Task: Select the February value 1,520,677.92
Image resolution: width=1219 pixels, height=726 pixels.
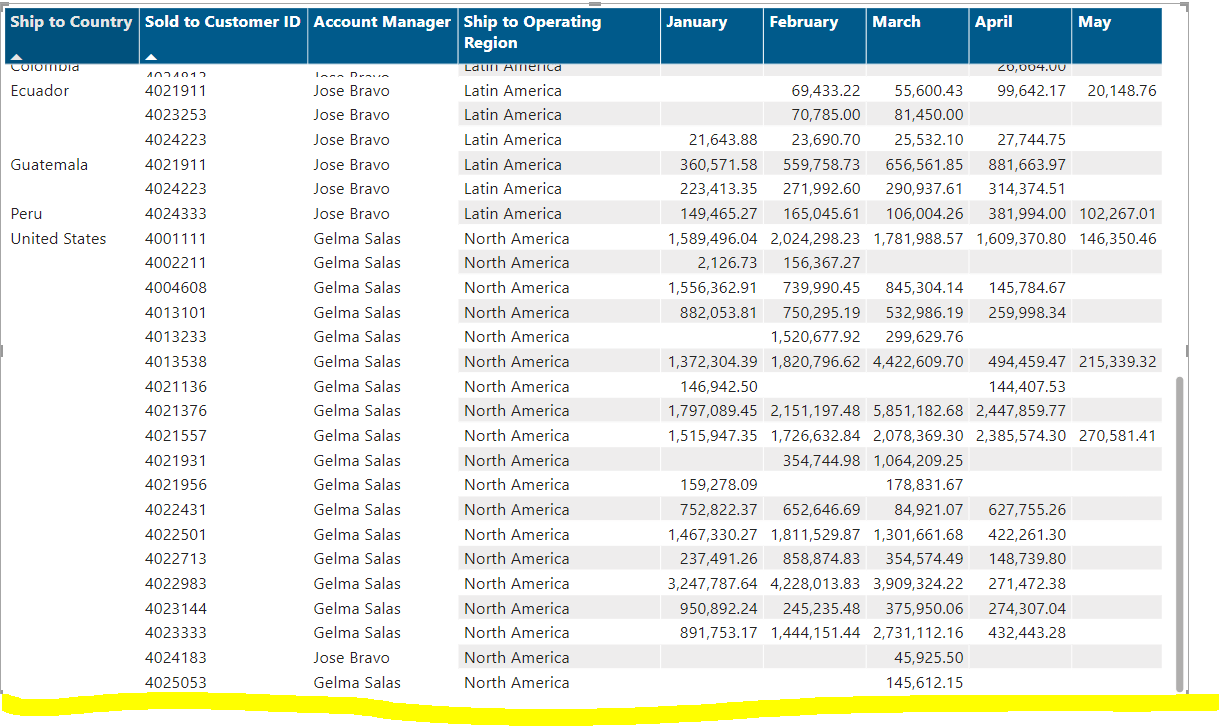Action: [x=815, y=337]
